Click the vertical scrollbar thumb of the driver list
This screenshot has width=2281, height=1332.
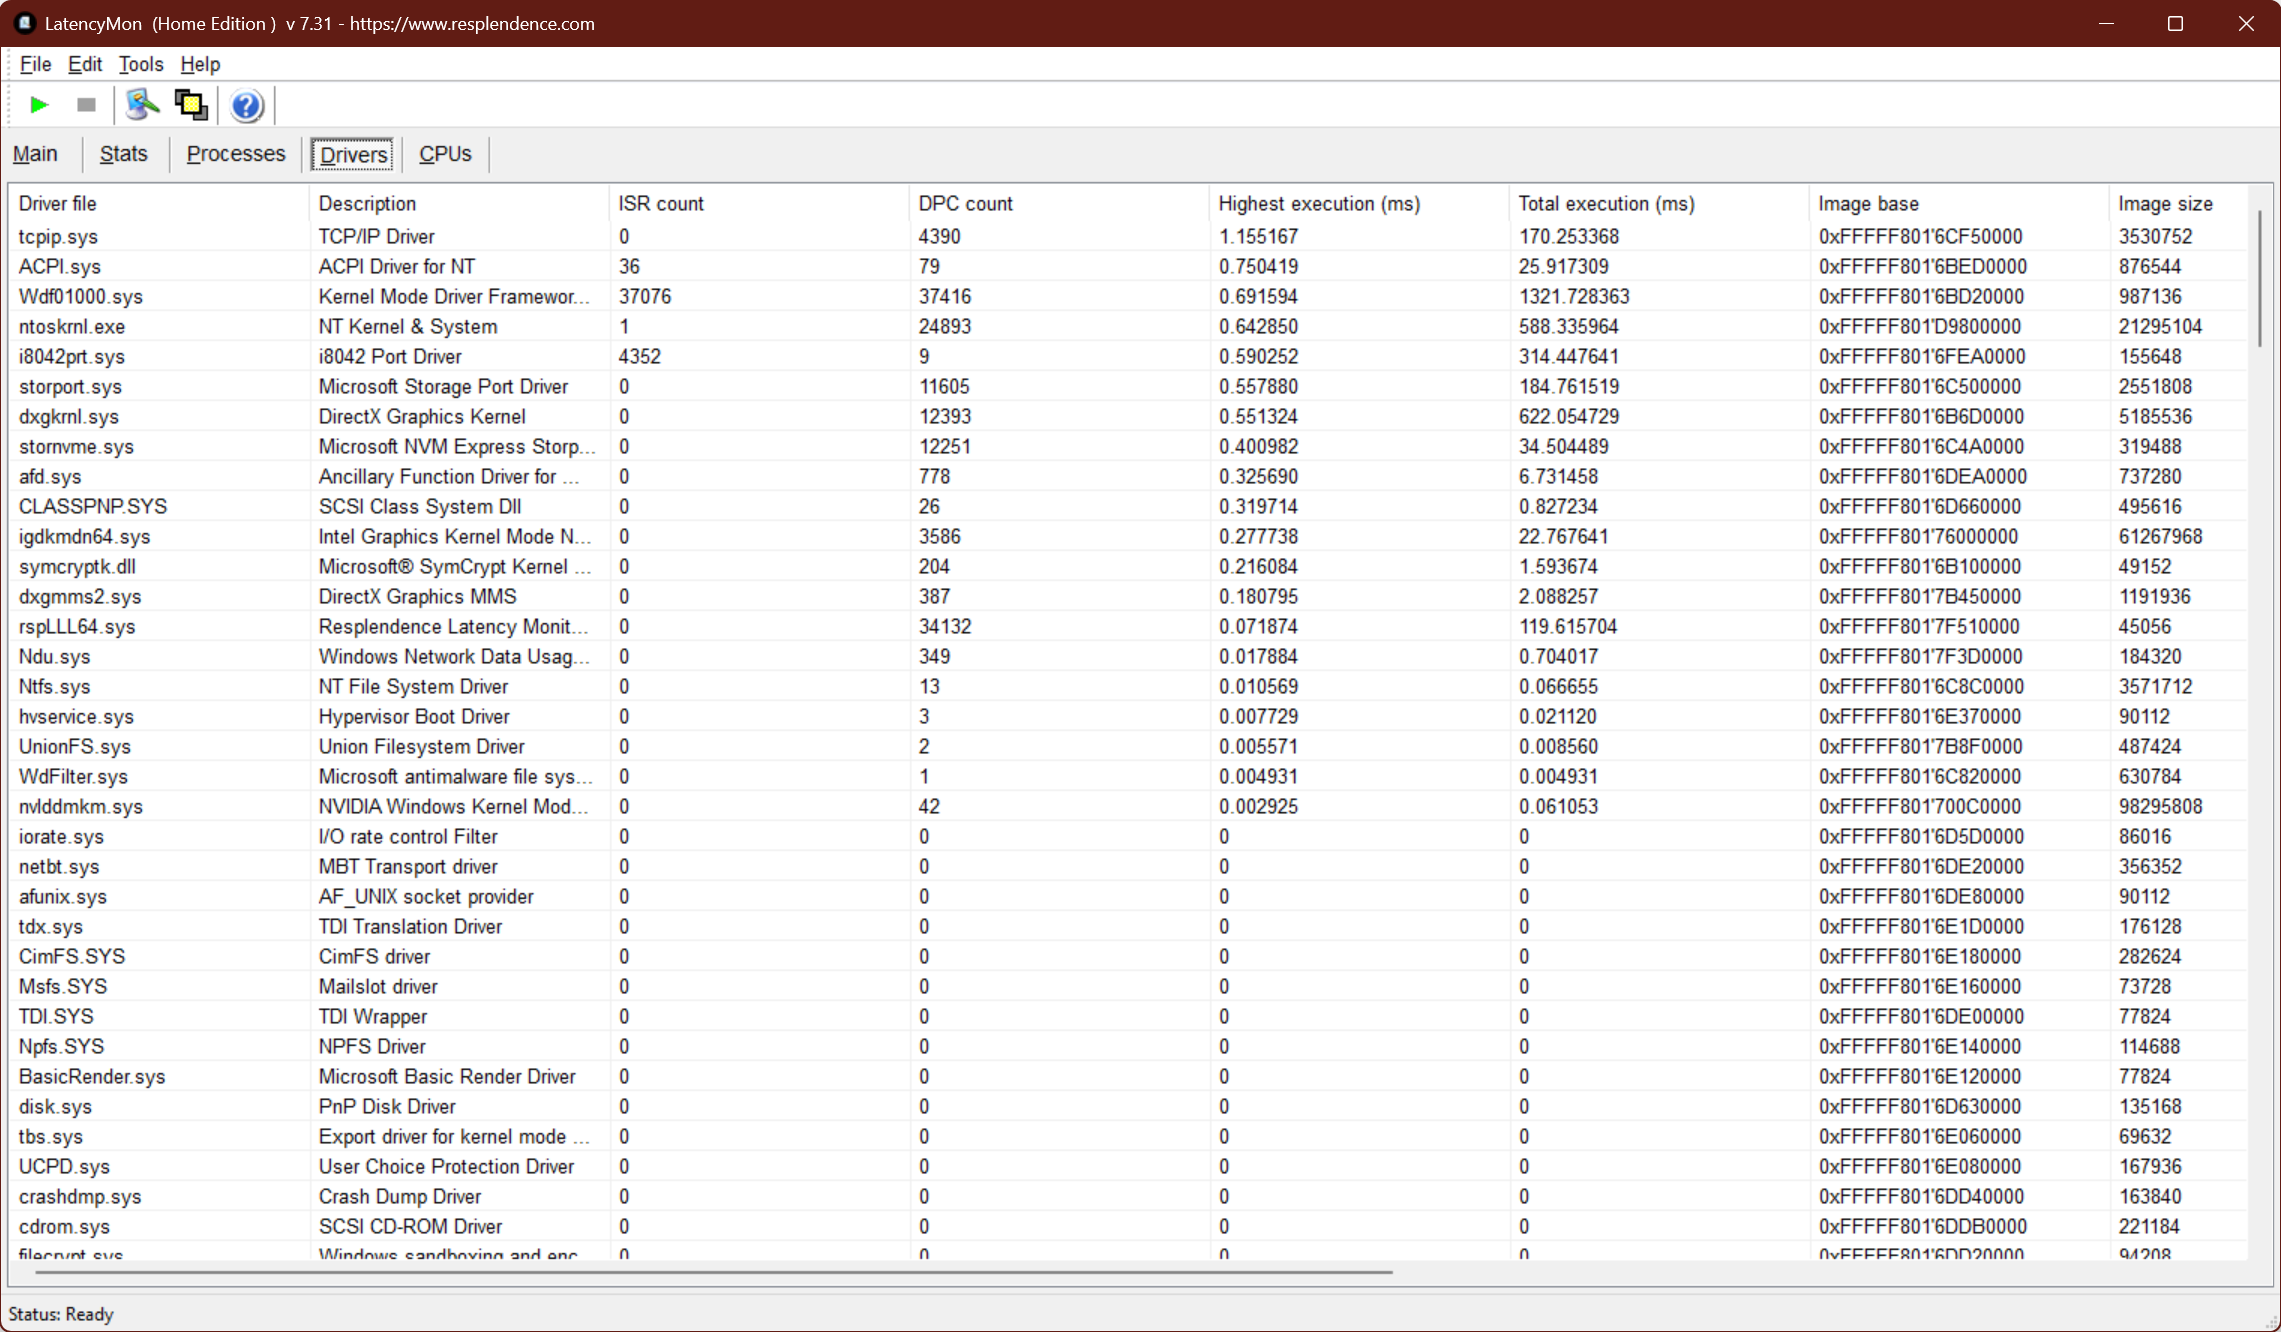2259,278
